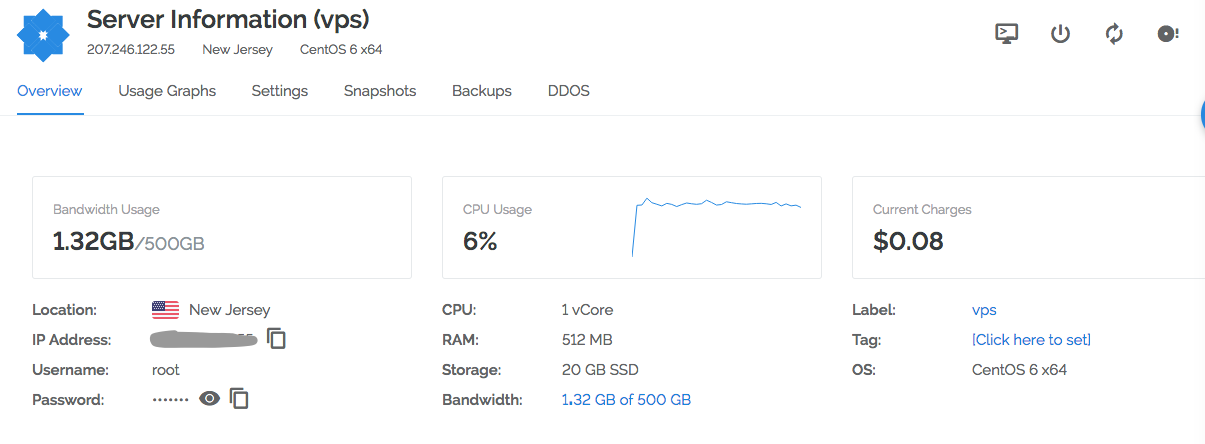Open the server console view icon
The image size is (1205, 444).
tap(1007, 34)
